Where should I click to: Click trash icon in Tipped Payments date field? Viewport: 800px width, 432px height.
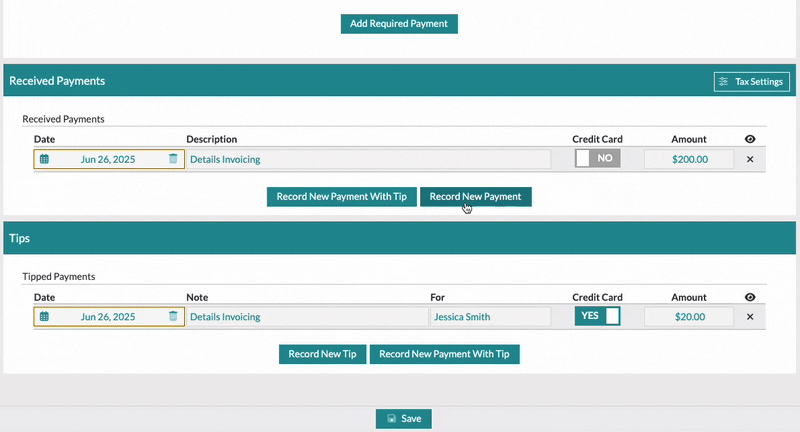(173, 317)
